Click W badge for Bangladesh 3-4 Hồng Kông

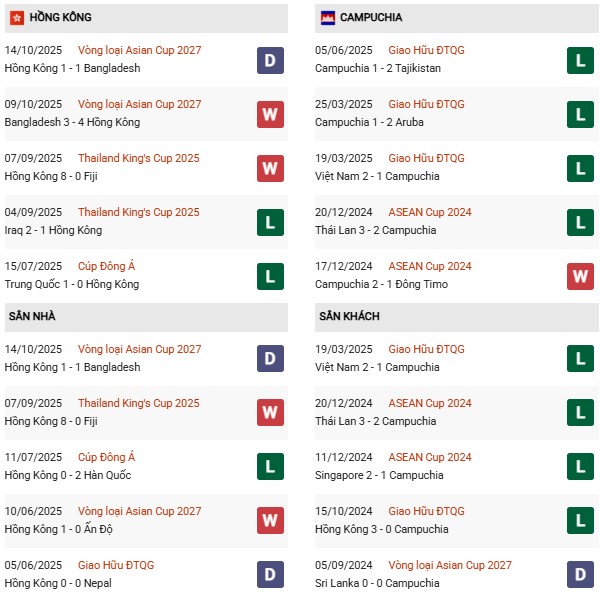[x=270, y=114]
